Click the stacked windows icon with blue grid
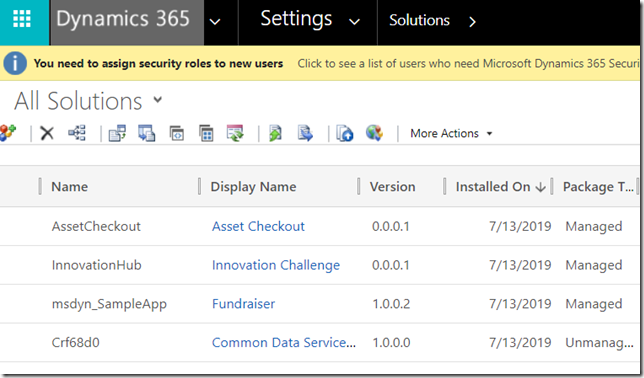This screenshot has width=644, height=378. [206, 133]
